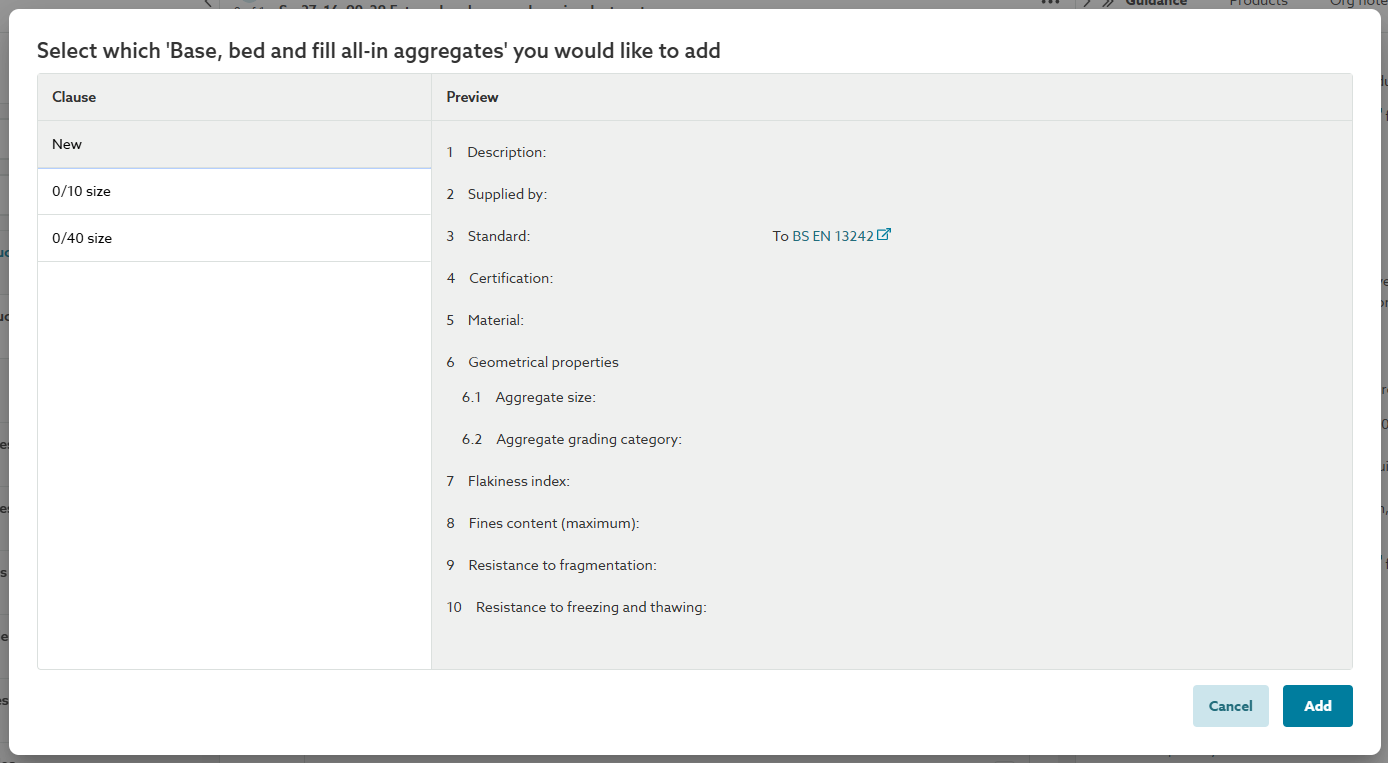Click 'Resistance to freezing and thawing' row
Viewport: 1388px width, 763px height.
(590, 607)
